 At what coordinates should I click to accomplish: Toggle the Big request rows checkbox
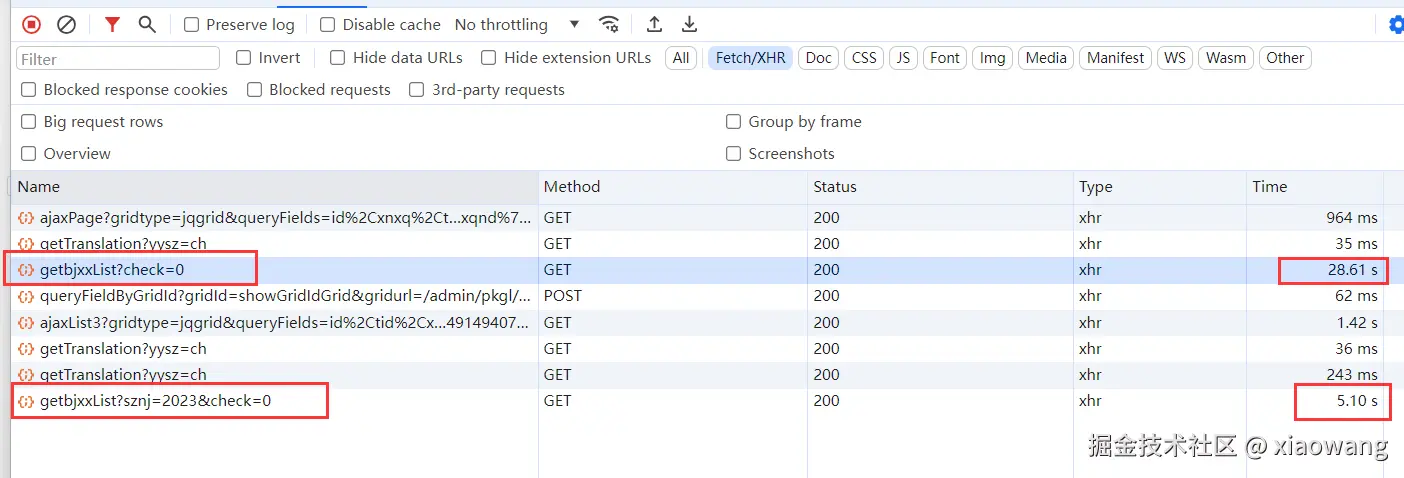(29, 122)
